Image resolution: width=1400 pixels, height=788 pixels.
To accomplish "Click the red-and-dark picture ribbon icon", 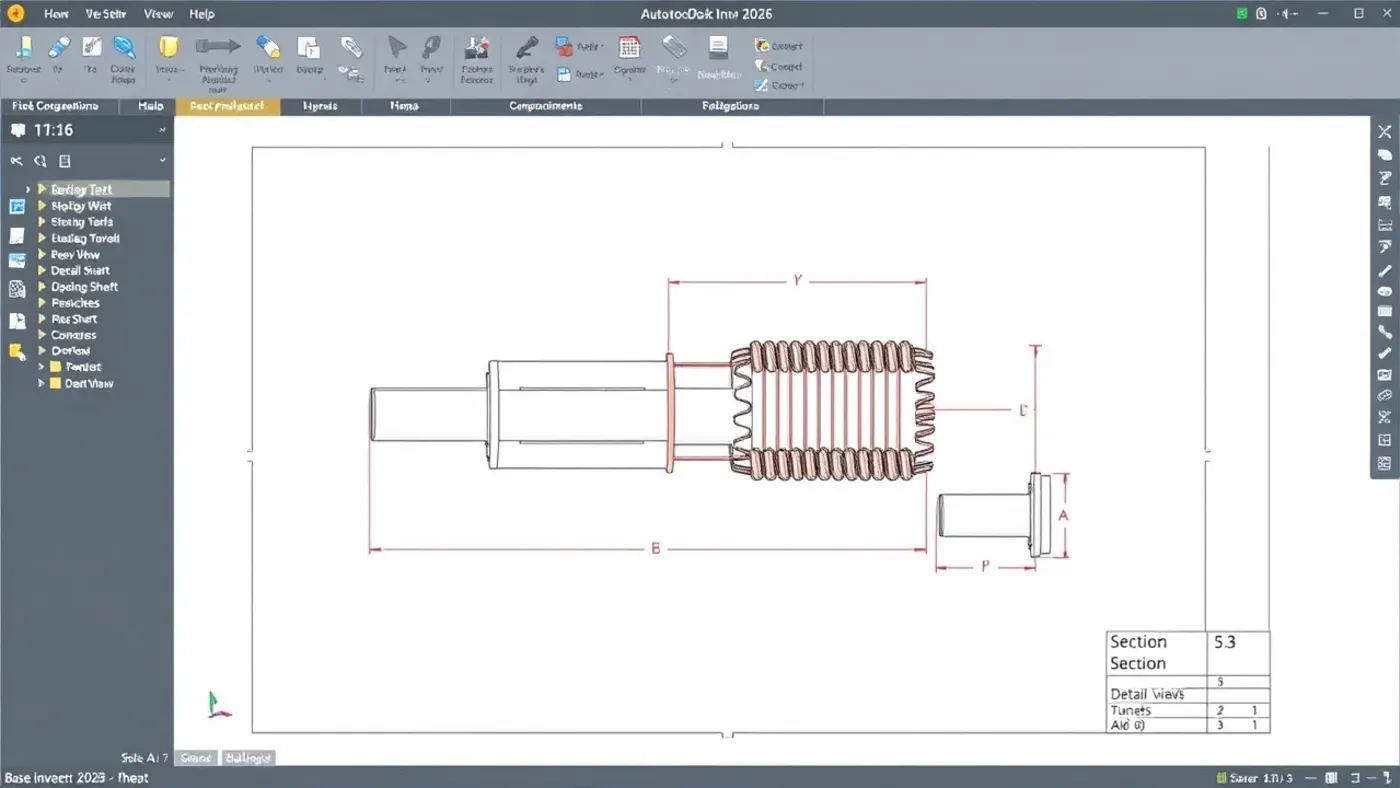I will click(x=477, y=47).
